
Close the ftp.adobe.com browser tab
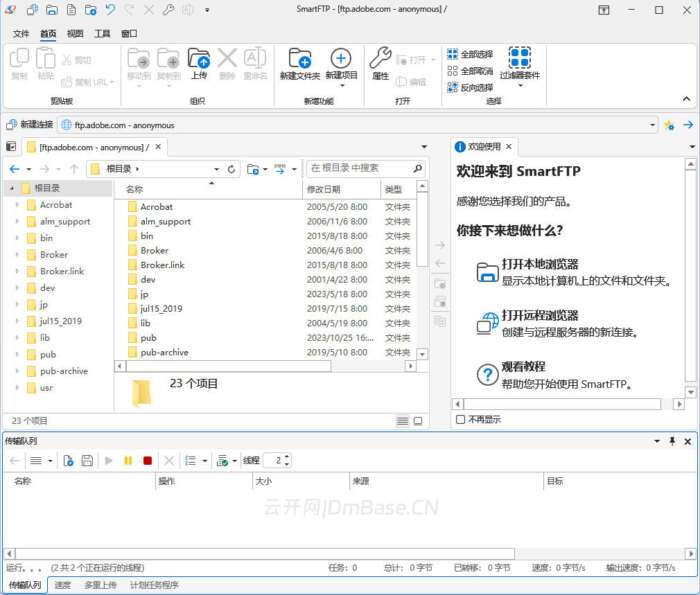158,146
